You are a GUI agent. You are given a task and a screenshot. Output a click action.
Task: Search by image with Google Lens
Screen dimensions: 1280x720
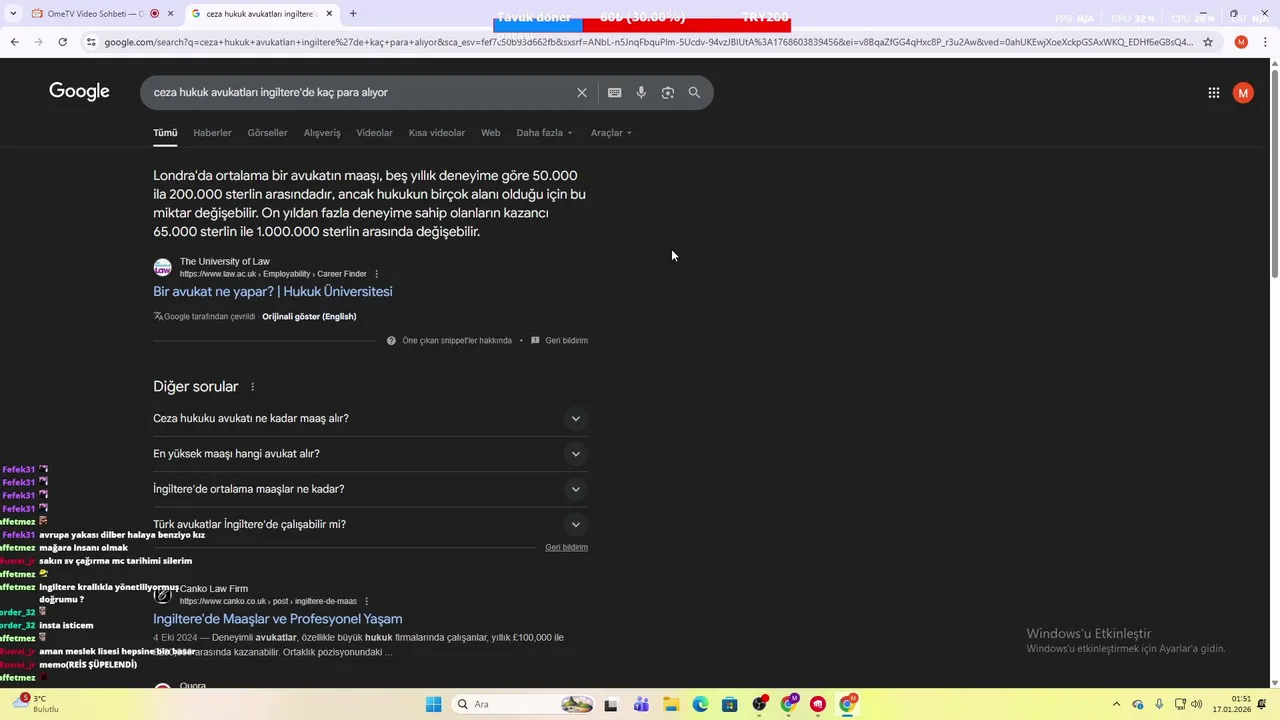tap(668, 92)
